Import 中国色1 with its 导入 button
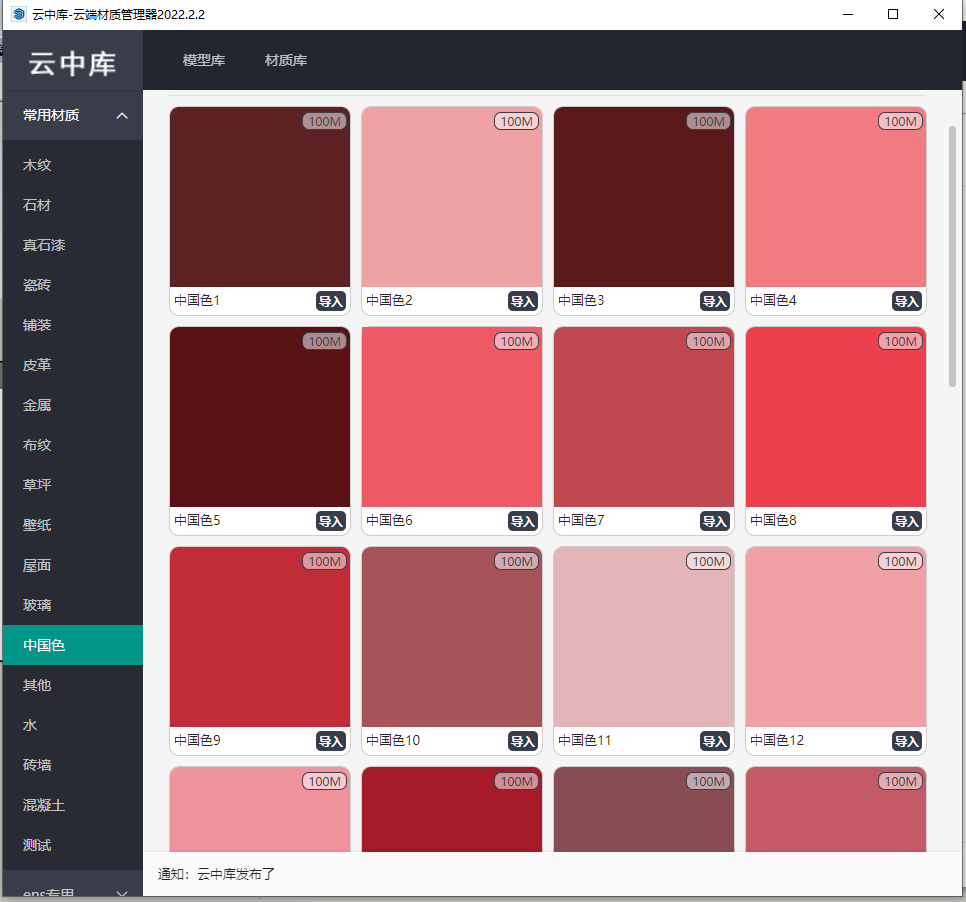Viewport: 966px width, 902px height. [x=331, y=301]
